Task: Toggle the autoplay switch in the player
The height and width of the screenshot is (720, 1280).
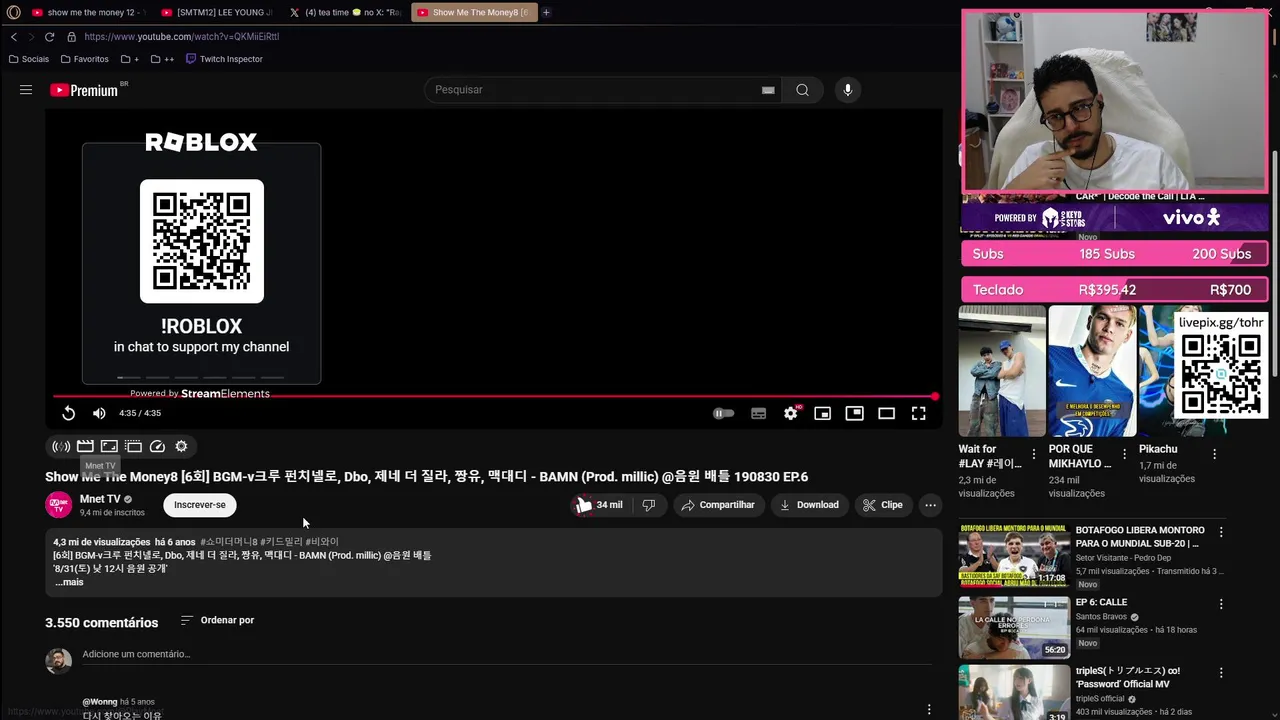Action: [x=723, y=413]
